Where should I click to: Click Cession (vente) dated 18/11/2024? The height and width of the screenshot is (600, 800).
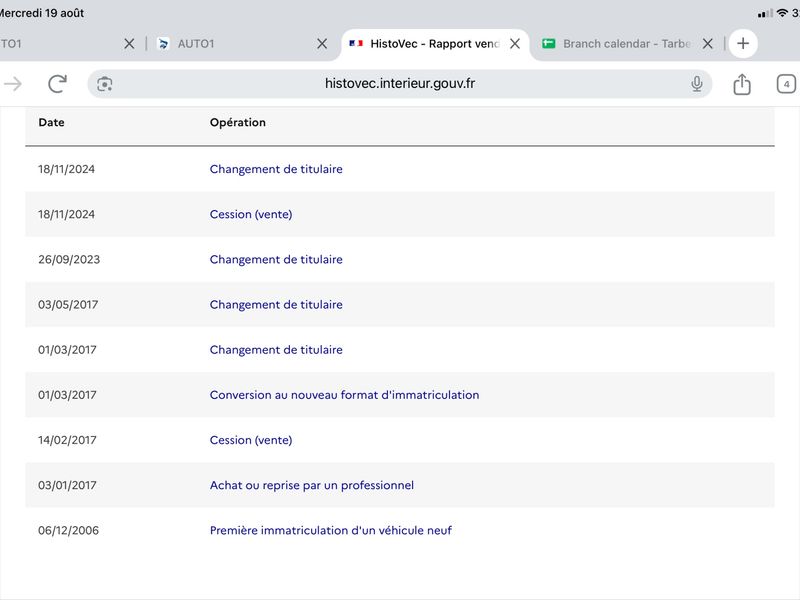click(x=251, y=214)
